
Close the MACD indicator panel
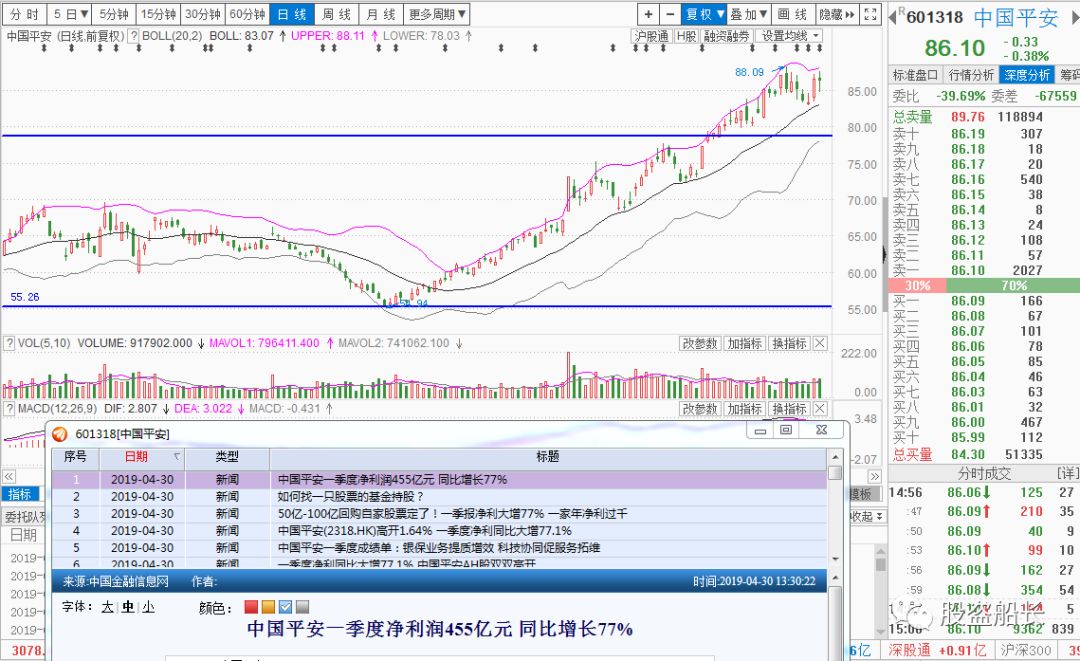(x=820, y=409)
